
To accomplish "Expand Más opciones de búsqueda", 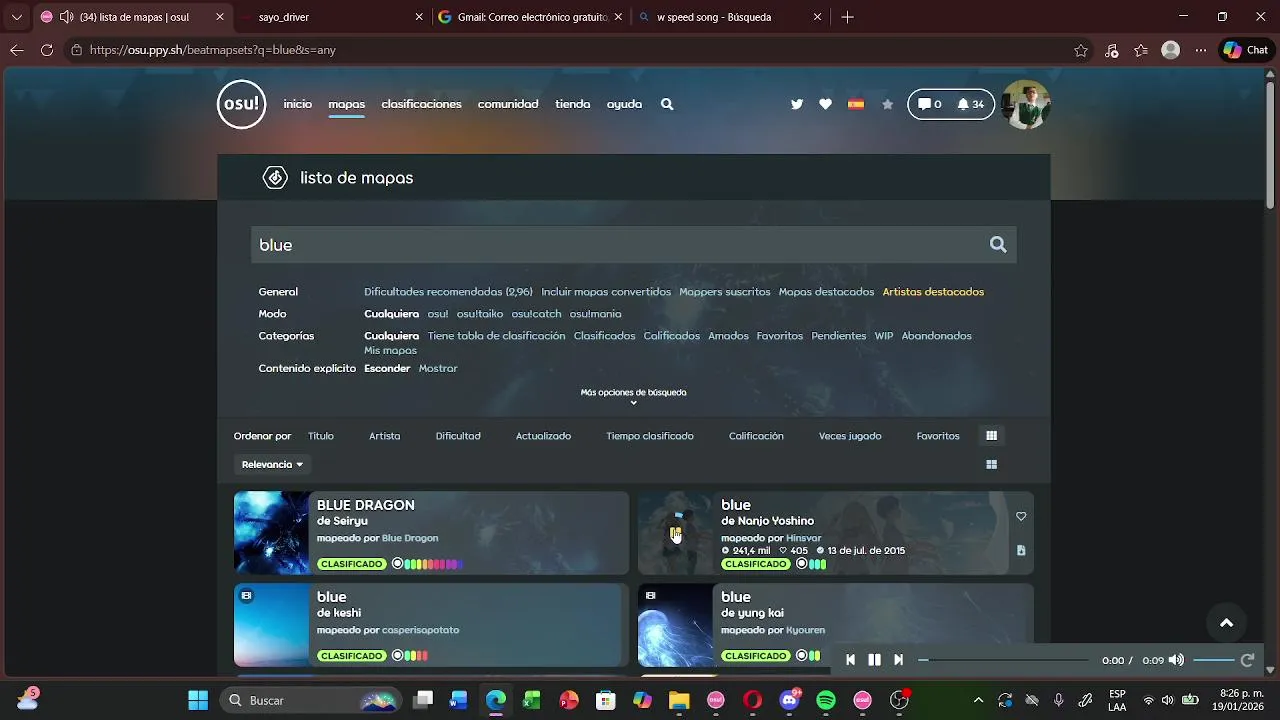I will pos(633,396).
